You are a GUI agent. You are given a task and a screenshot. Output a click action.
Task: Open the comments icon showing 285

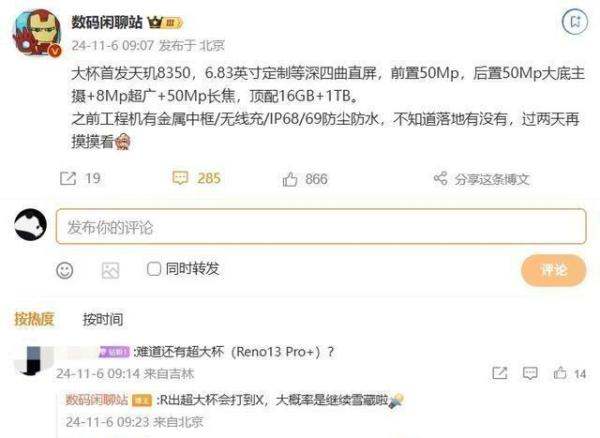[x=180, y=178]
